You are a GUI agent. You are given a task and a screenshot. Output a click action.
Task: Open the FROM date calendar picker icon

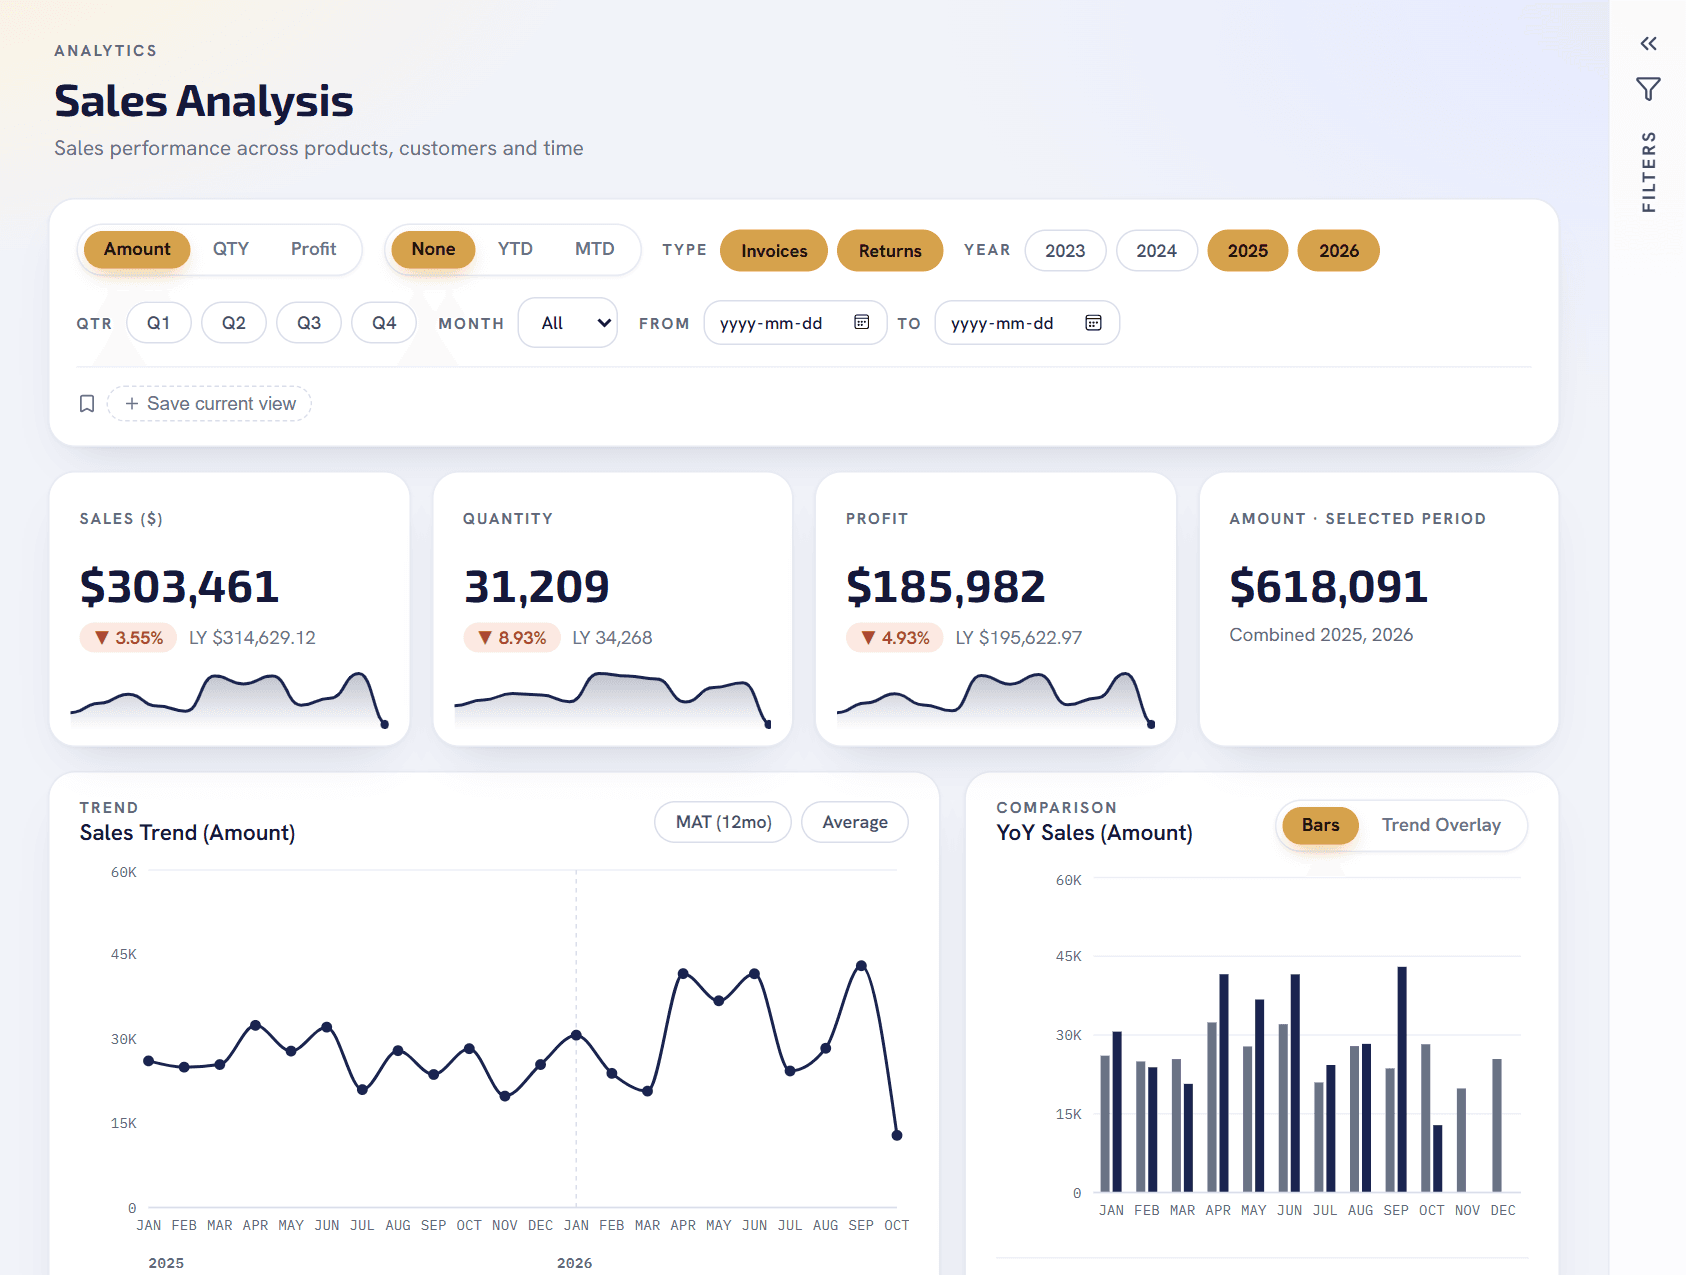click(861, 322)
